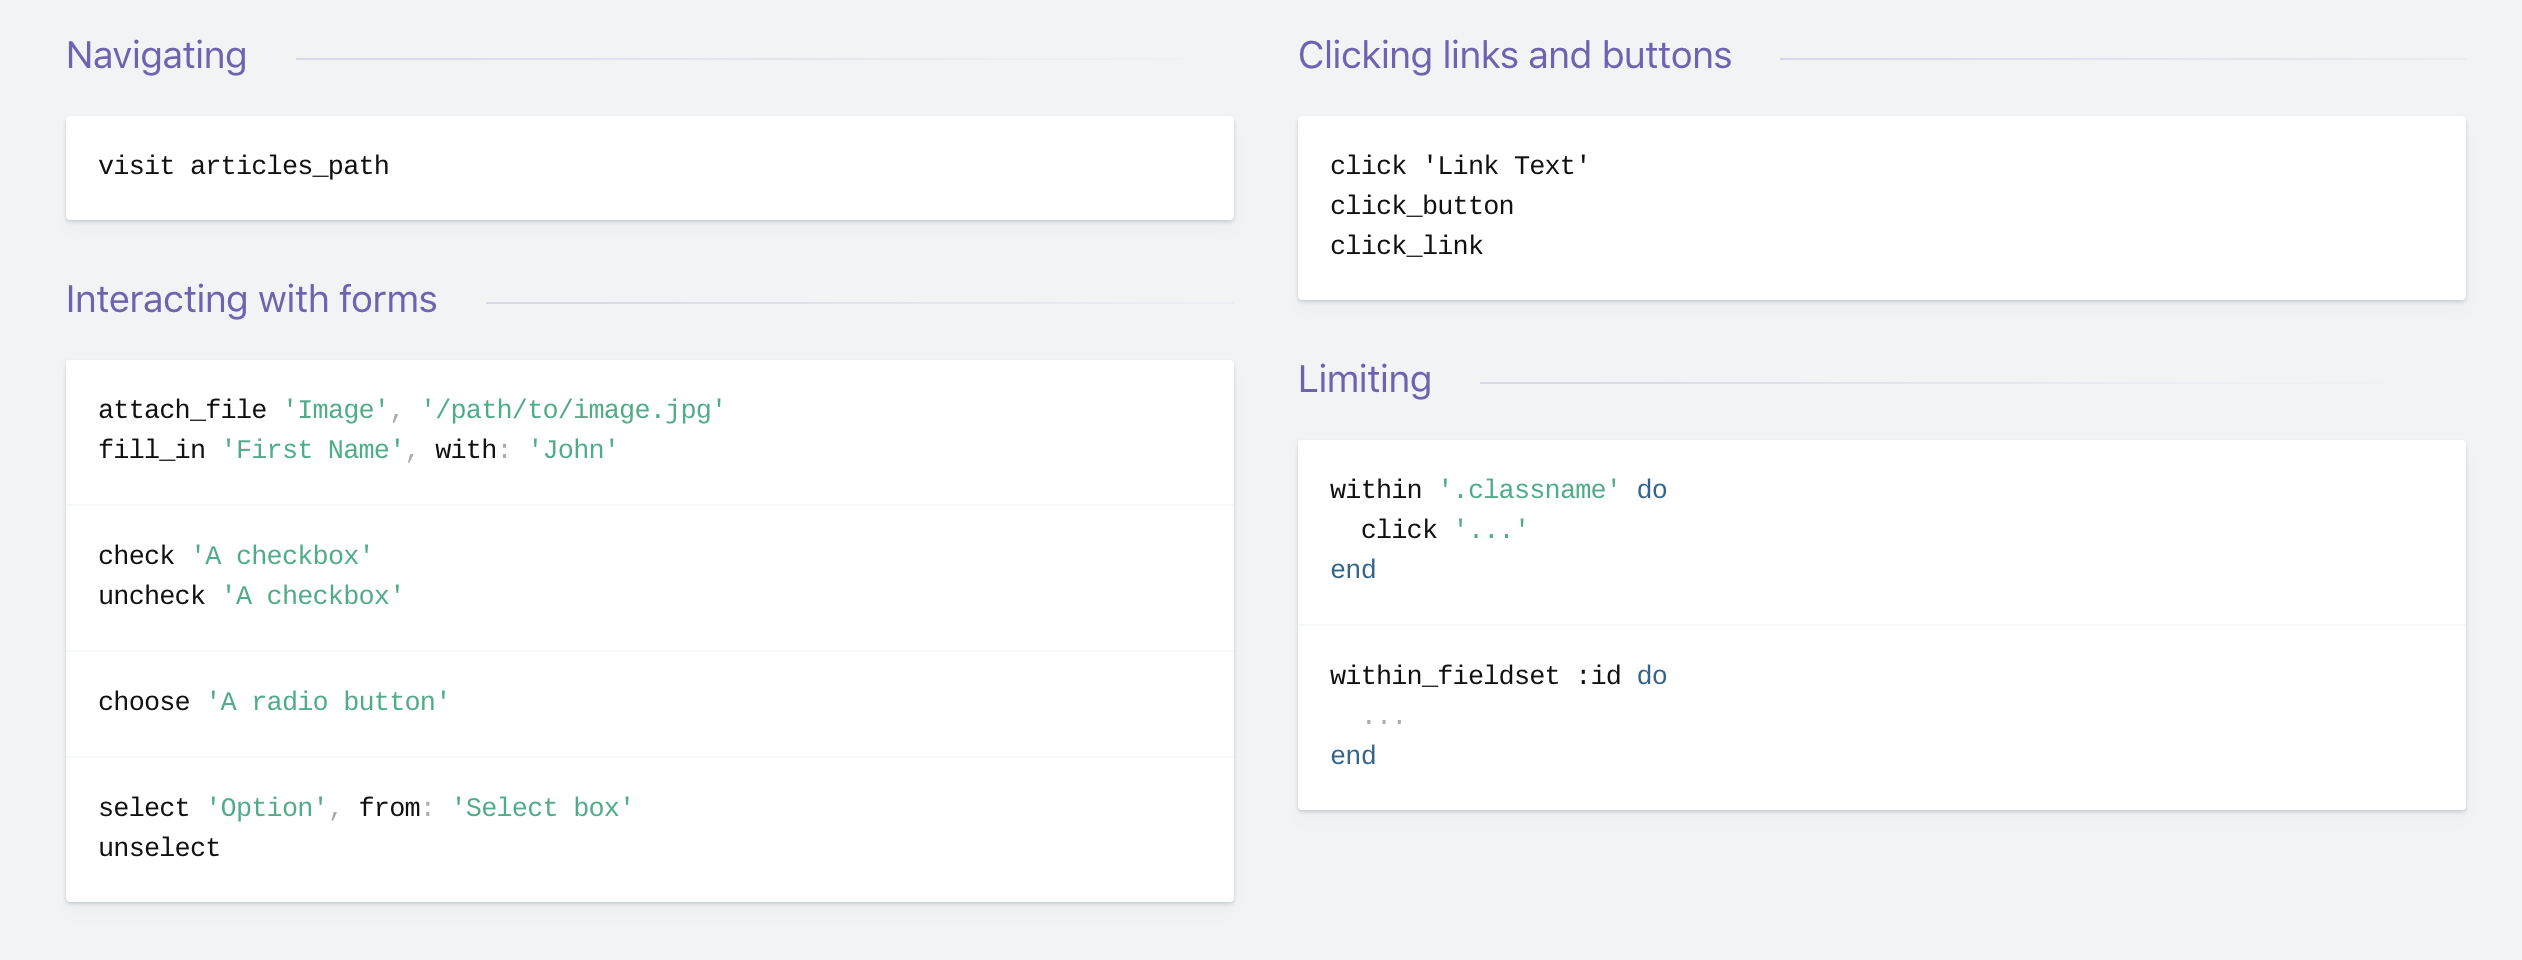Click the fill_in 'First Name' line

(358, 450)
